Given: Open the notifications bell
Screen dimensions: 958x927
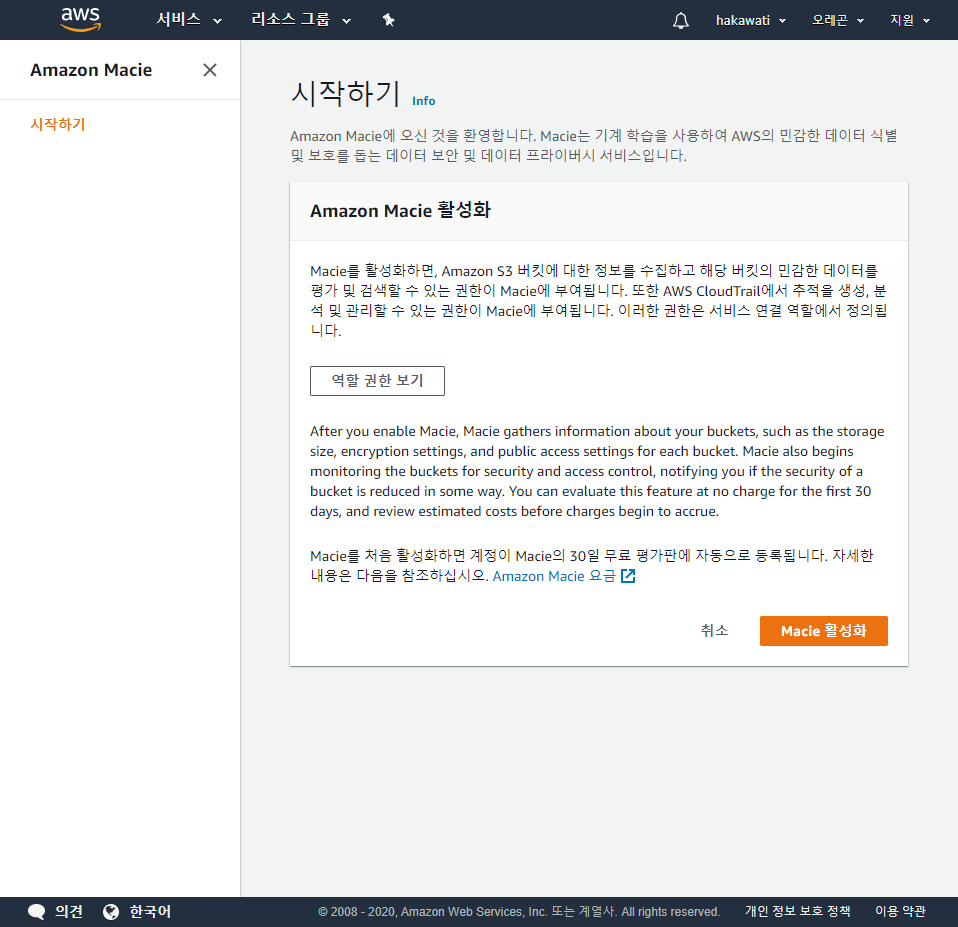Looking at the screenshot, I should tap(681, 20).
